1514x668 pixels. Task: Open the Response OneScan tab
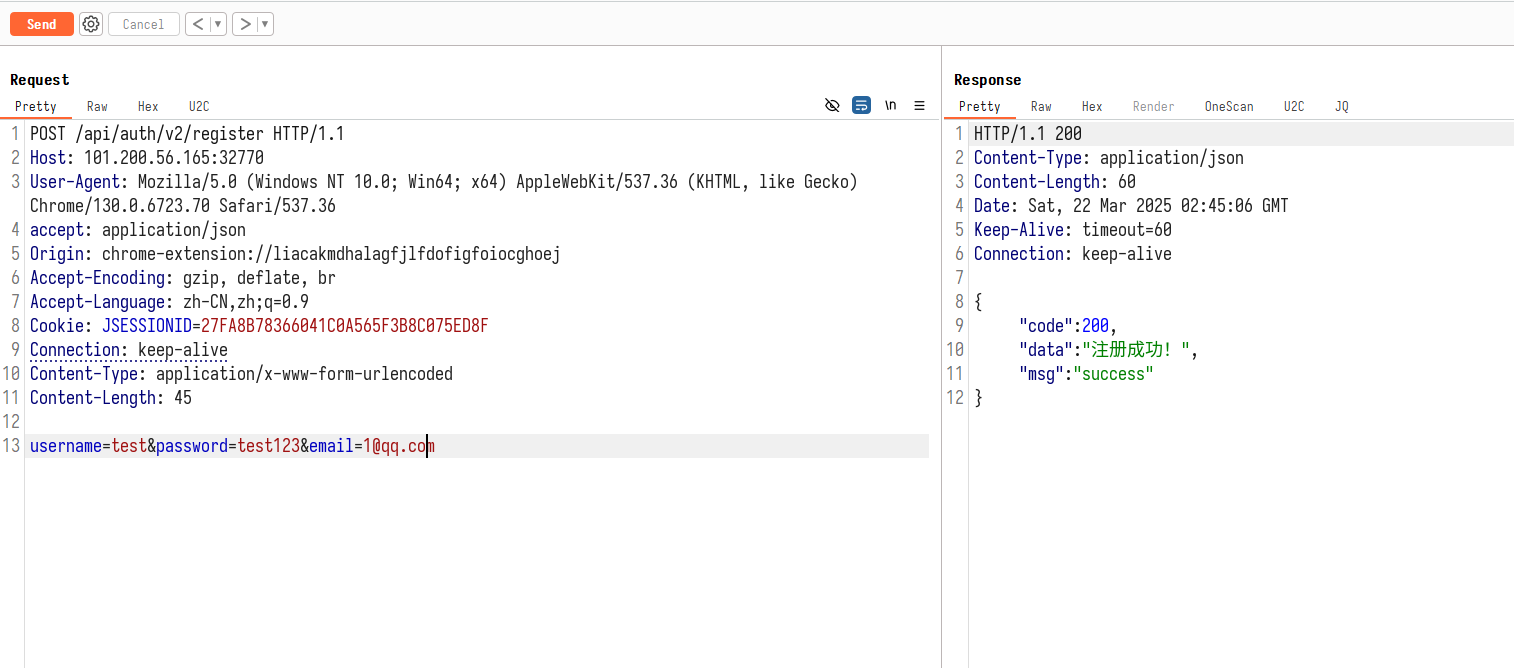pos(1228,107)
